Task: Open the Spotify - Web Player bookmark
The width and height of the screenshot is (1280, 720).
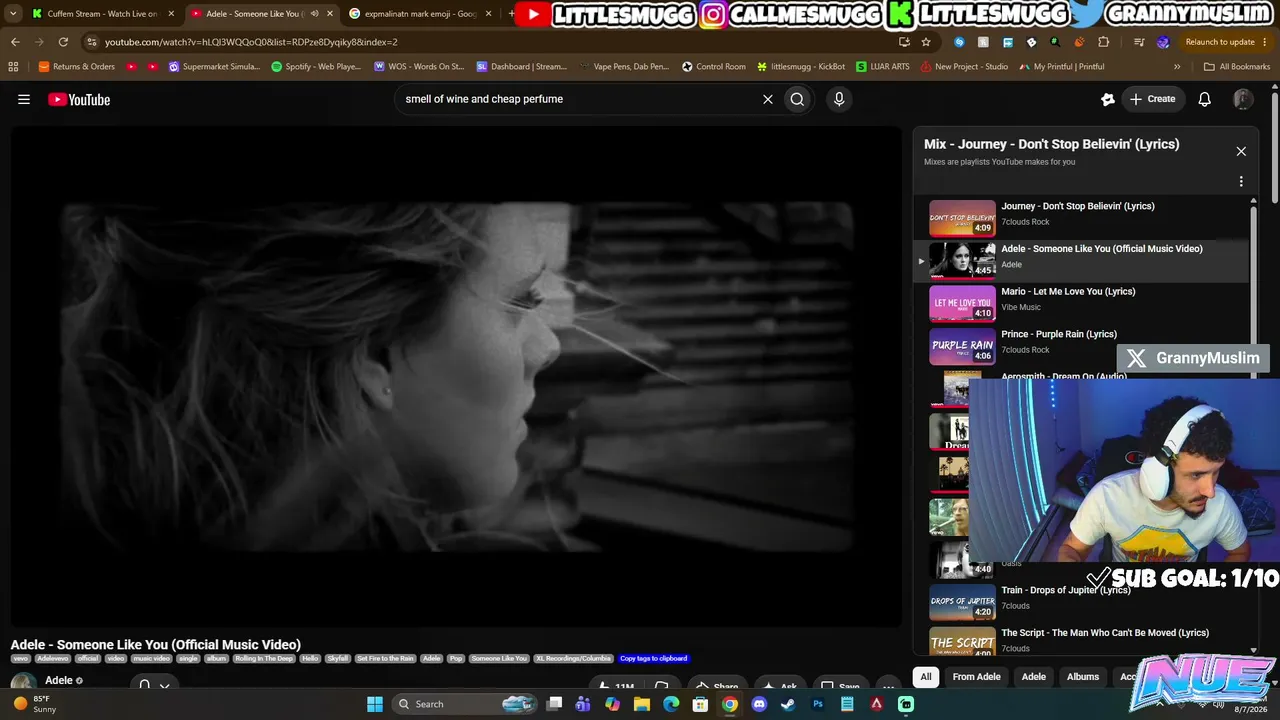Action: click(x=316, y=66)
